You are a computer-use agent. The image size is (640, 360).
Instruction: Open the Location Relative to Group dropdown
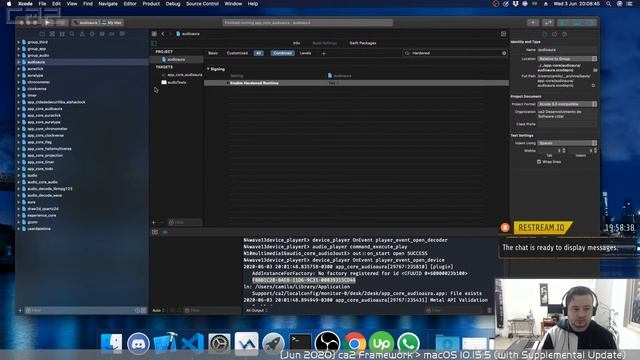click(x=567, y=59)
